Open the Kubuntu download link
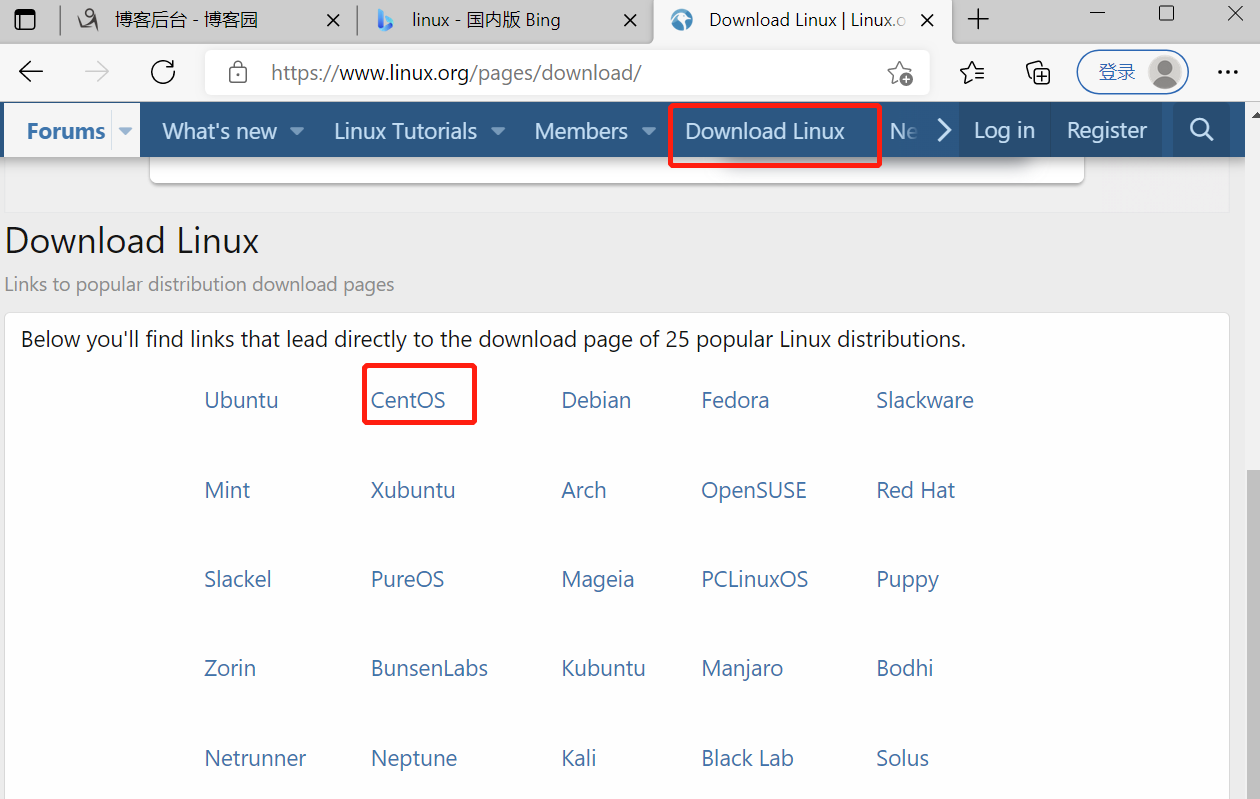 coord(604,668)
